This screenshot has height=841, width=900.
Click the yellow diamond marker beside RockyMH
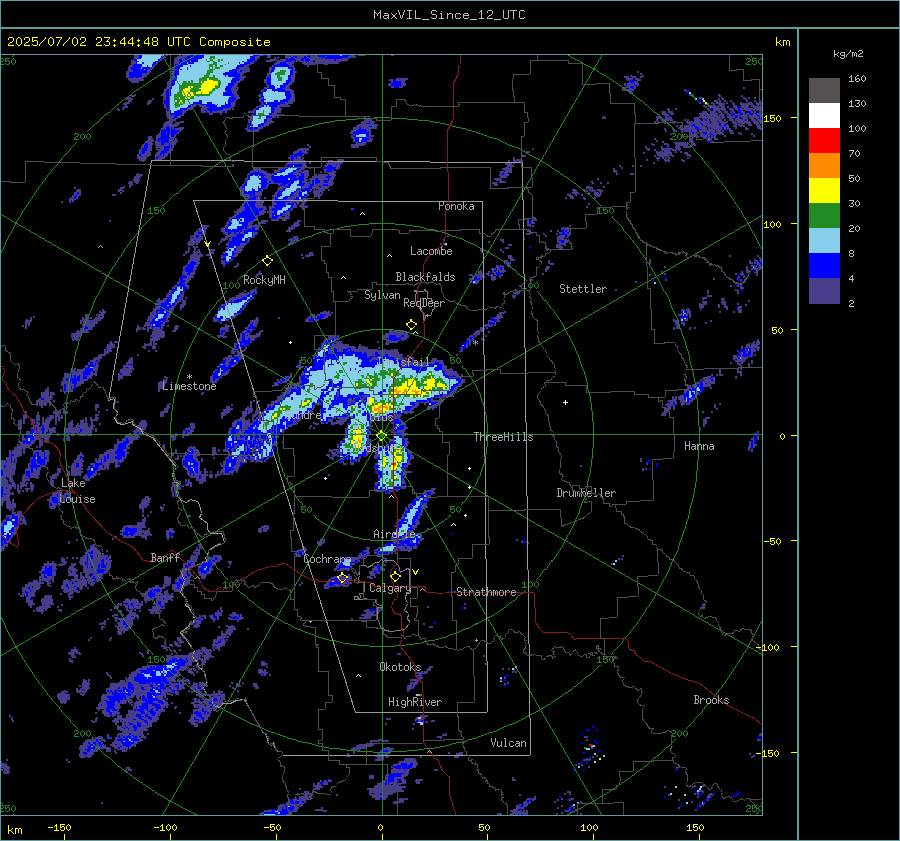click(267, 261)
